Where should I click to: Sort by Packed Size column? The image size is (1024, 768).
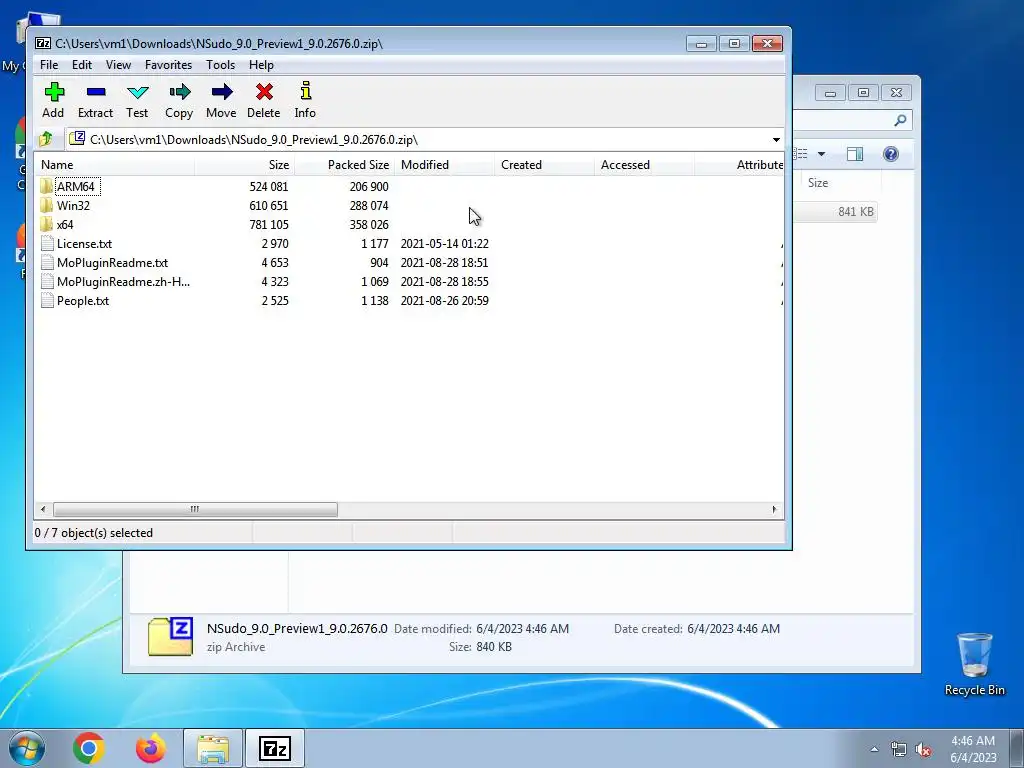(x=344, y=165)
